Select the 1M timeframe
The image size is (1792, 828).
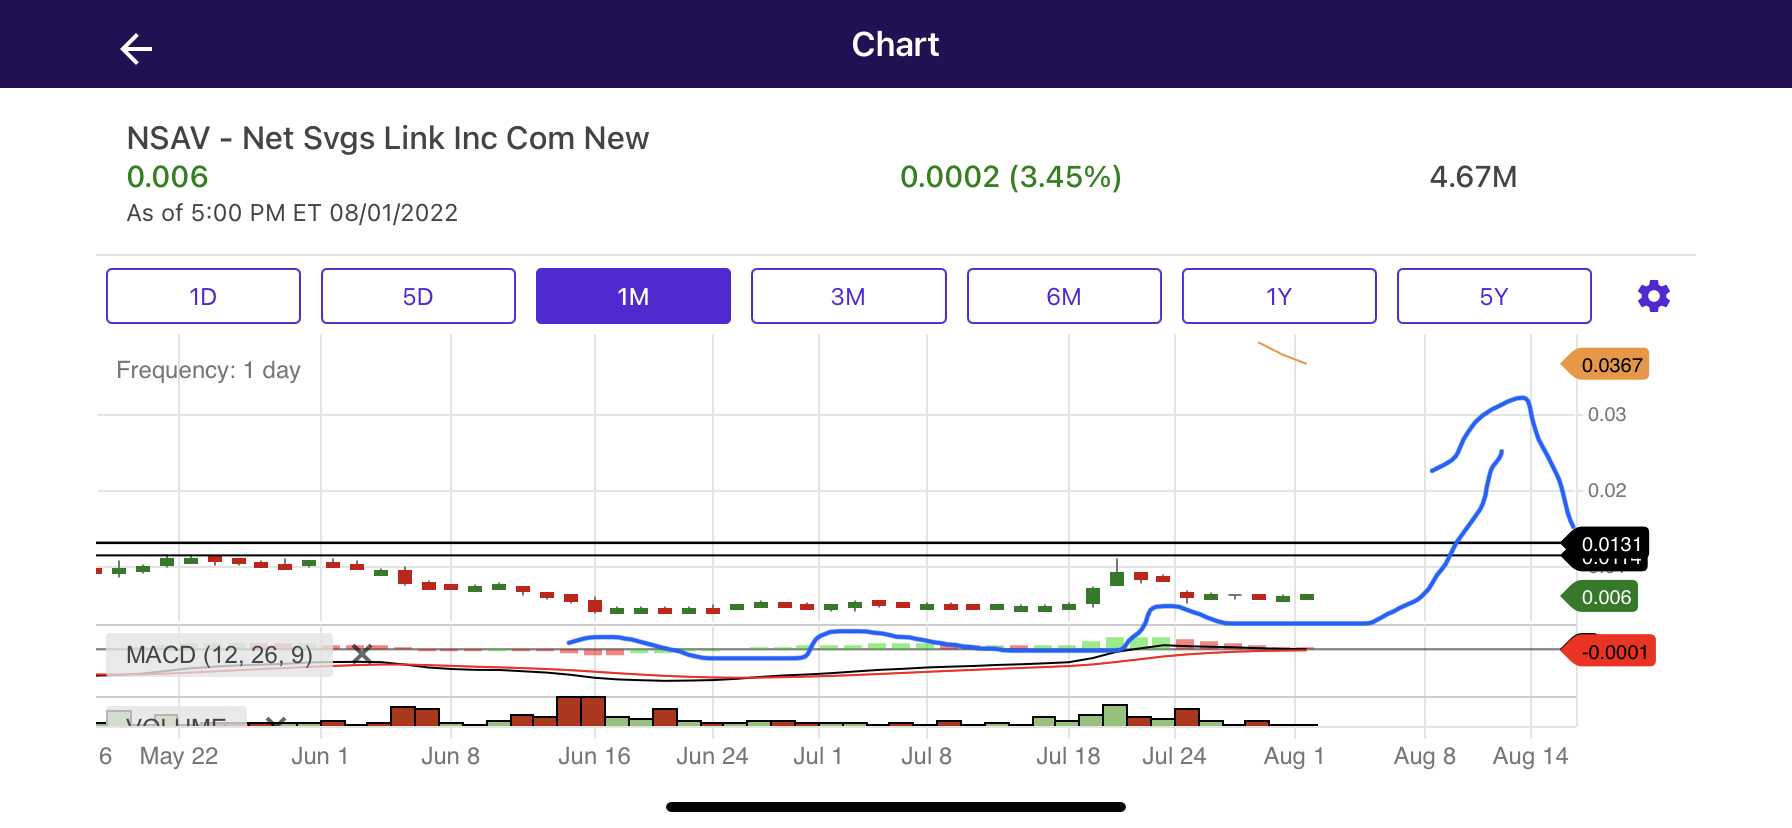coord(633,296)
